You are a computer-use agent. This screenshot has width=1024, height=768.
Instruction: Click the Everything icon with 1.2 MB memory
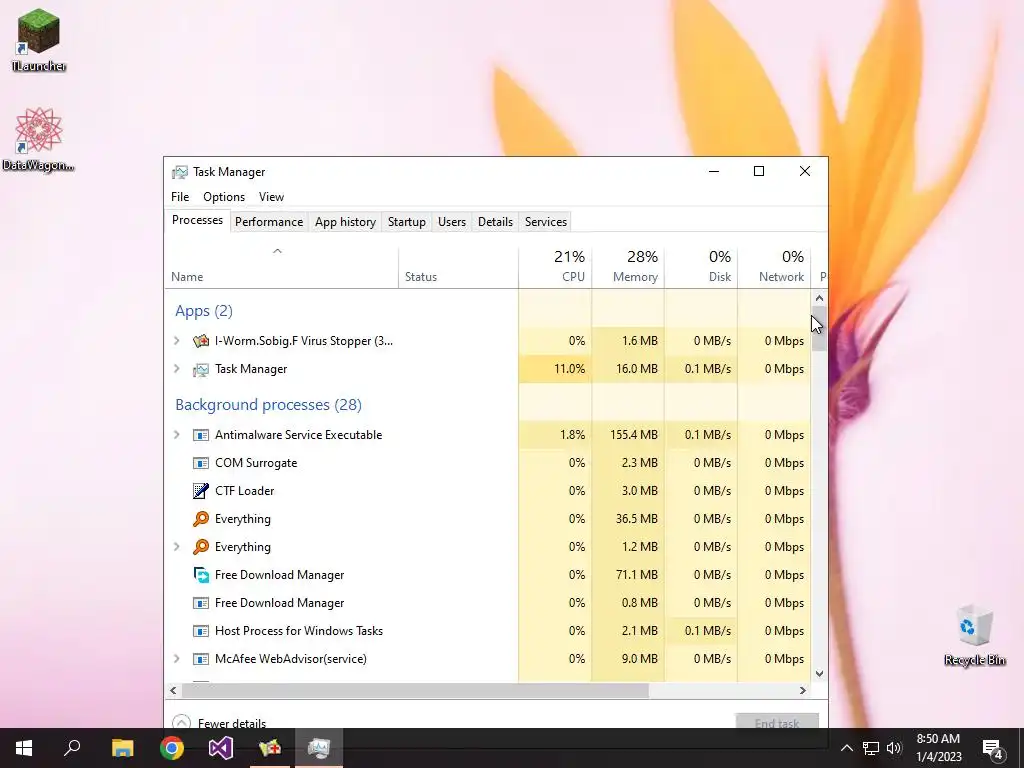(201, 547)
